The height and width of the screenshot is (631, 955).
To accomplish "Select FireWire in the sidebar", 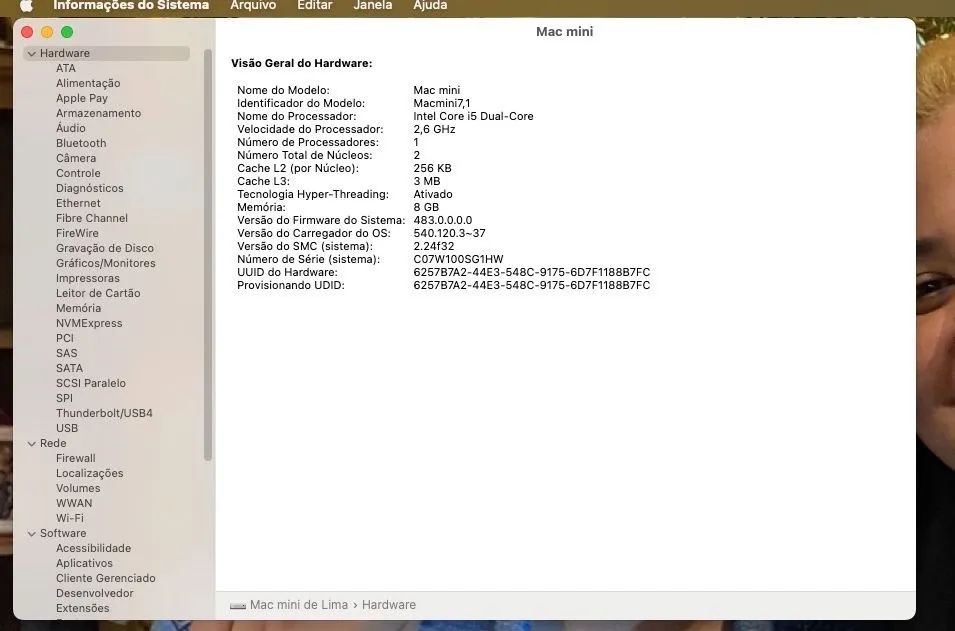I will 77,233.
